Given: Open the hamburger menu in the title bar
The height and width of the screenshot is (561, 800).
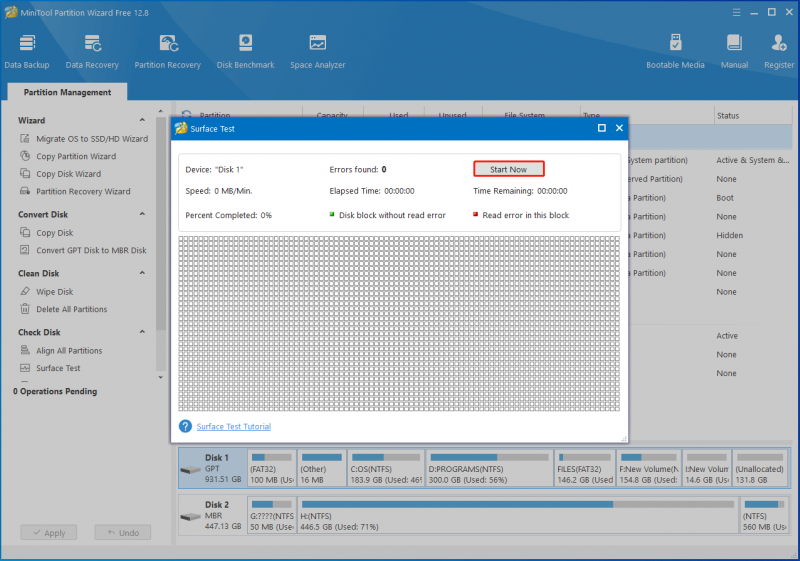Looking at the screenshot, I should (736, 12).
